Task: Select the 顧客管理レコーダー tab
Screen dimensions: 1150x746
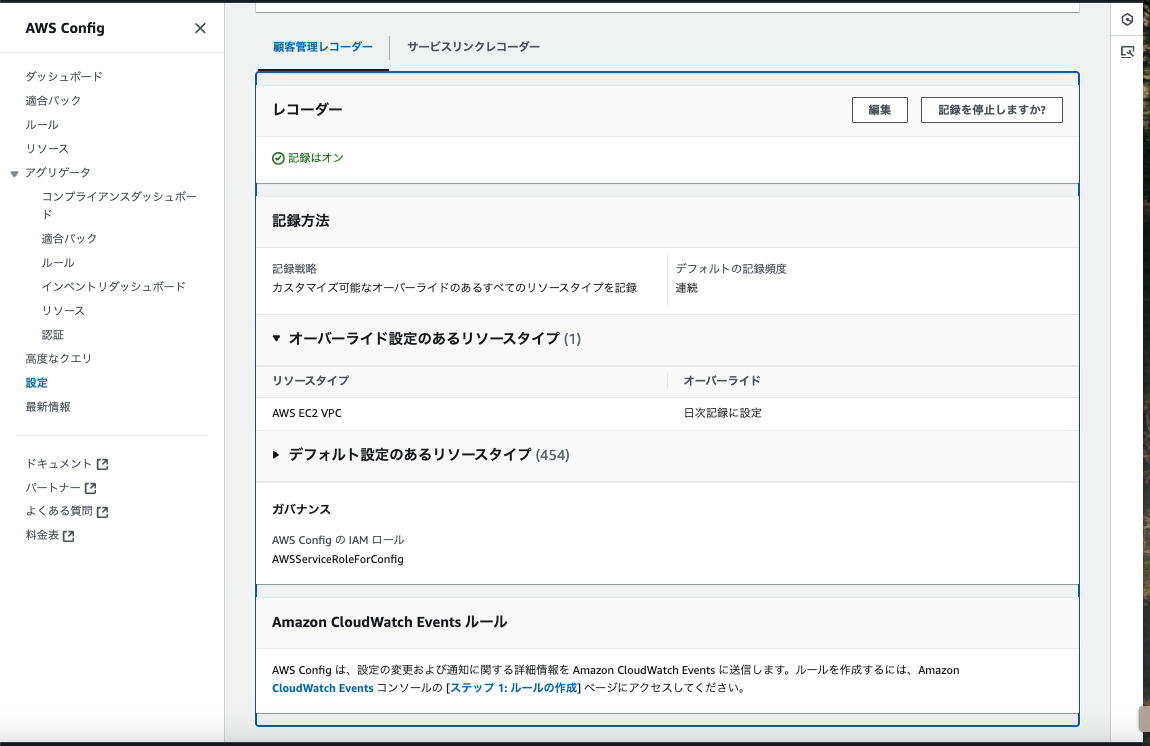Action: point(322,47)
